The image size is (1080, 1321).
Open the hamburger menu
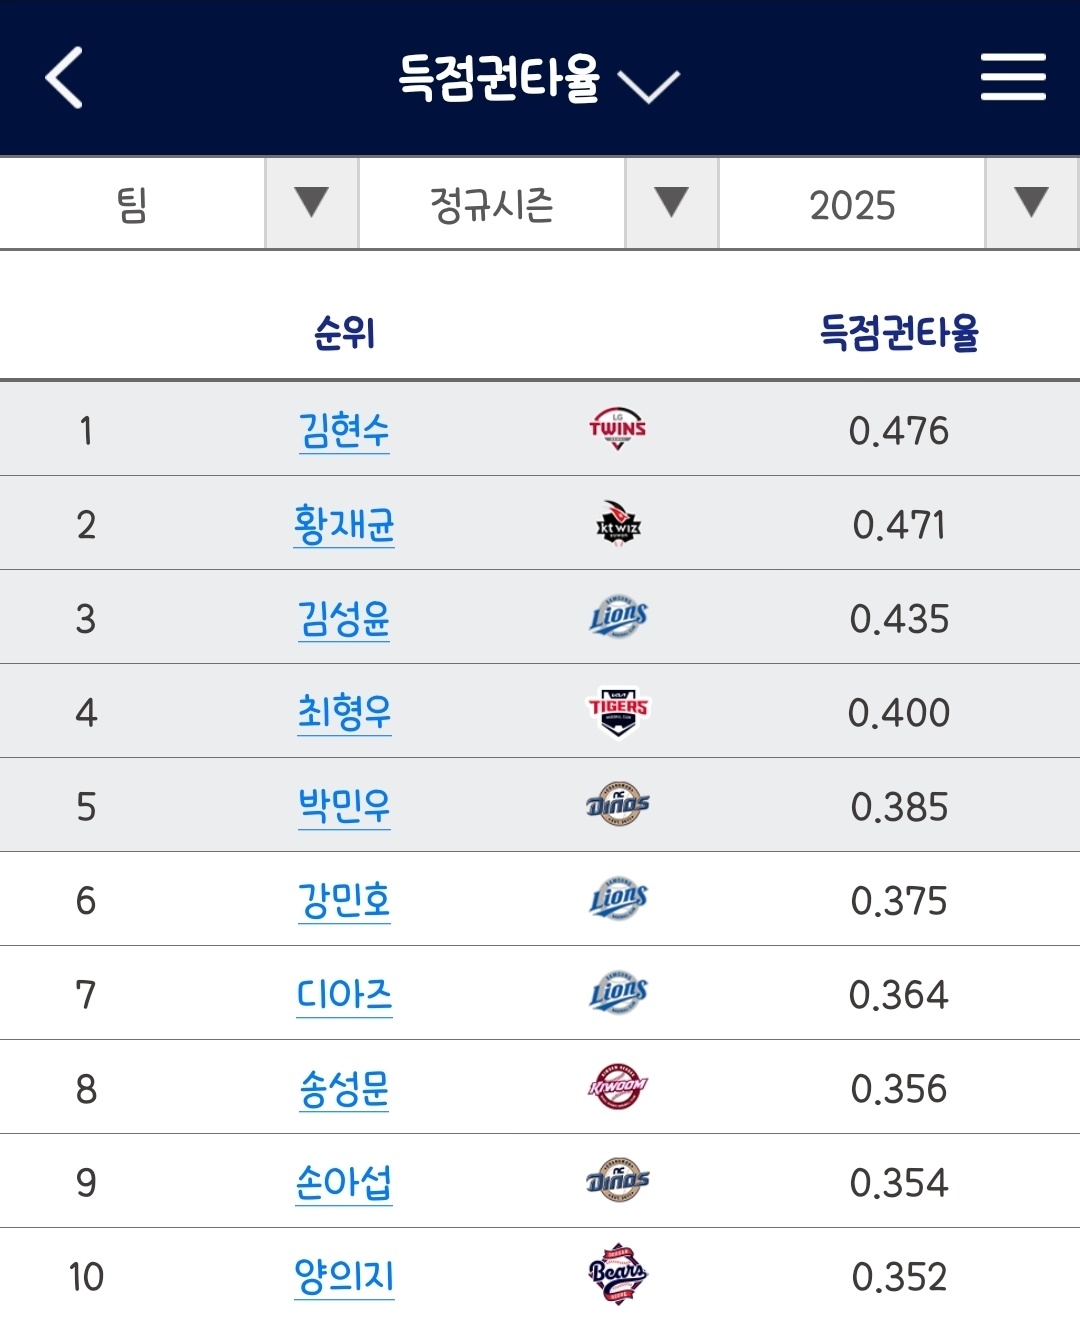(x=1013, y=78)
